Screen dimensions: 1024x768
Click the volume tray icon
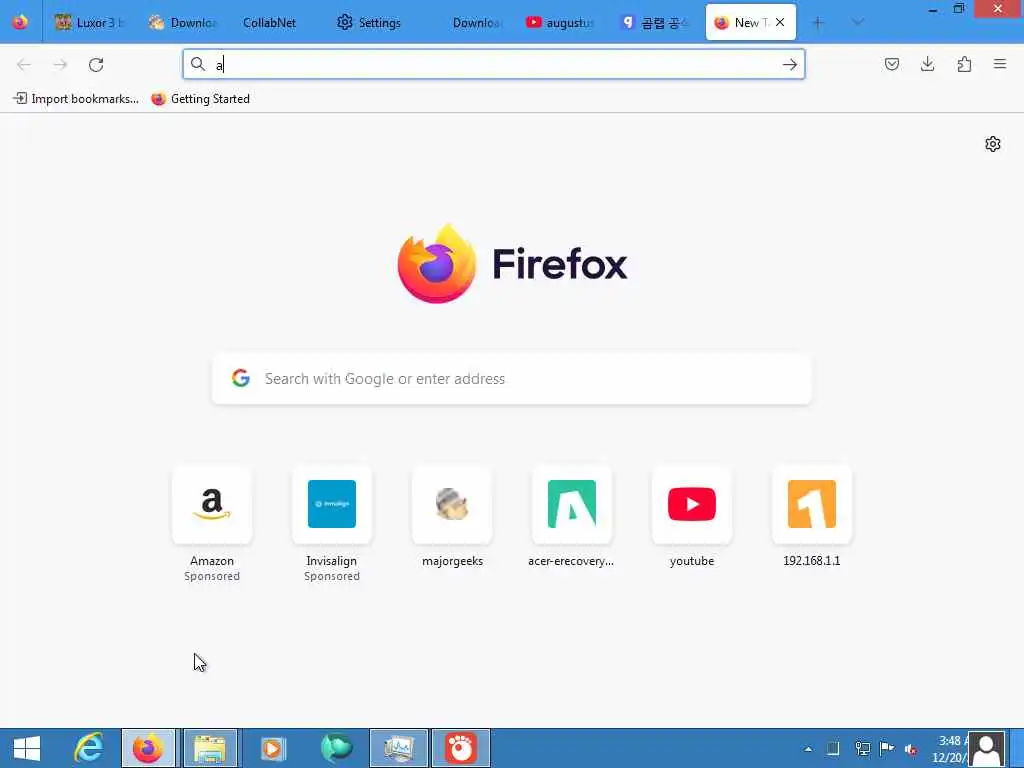911,749
